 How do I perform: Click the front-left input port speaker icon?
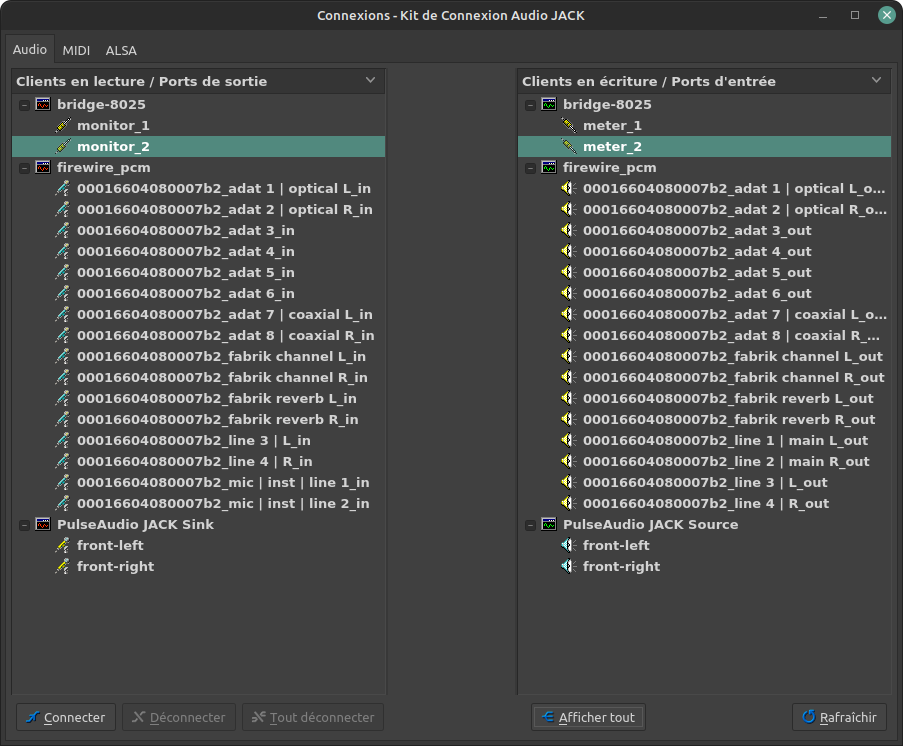click(x=569, y=545)
